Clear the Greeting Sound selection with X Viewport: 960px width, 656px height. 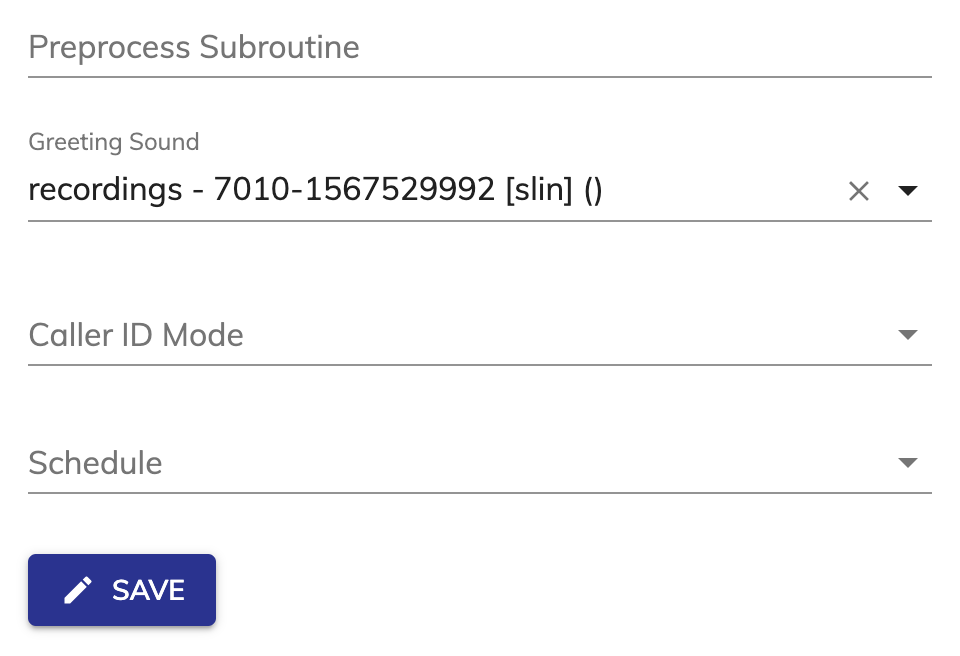tap(858, 191)
